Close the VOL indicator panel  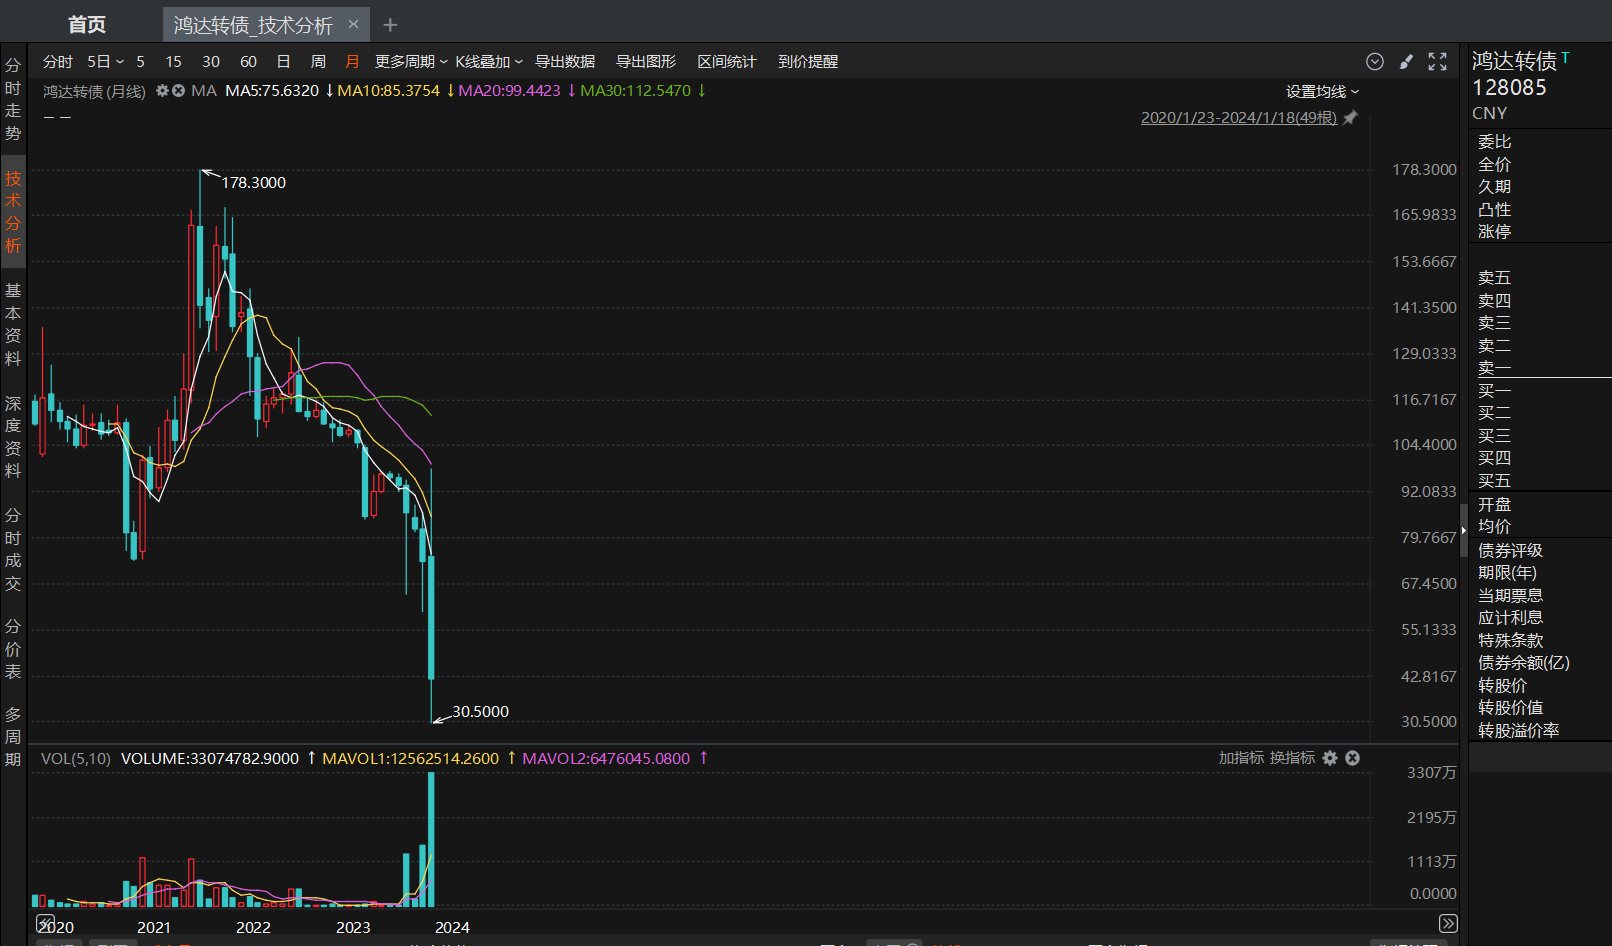coord(1352,758)
